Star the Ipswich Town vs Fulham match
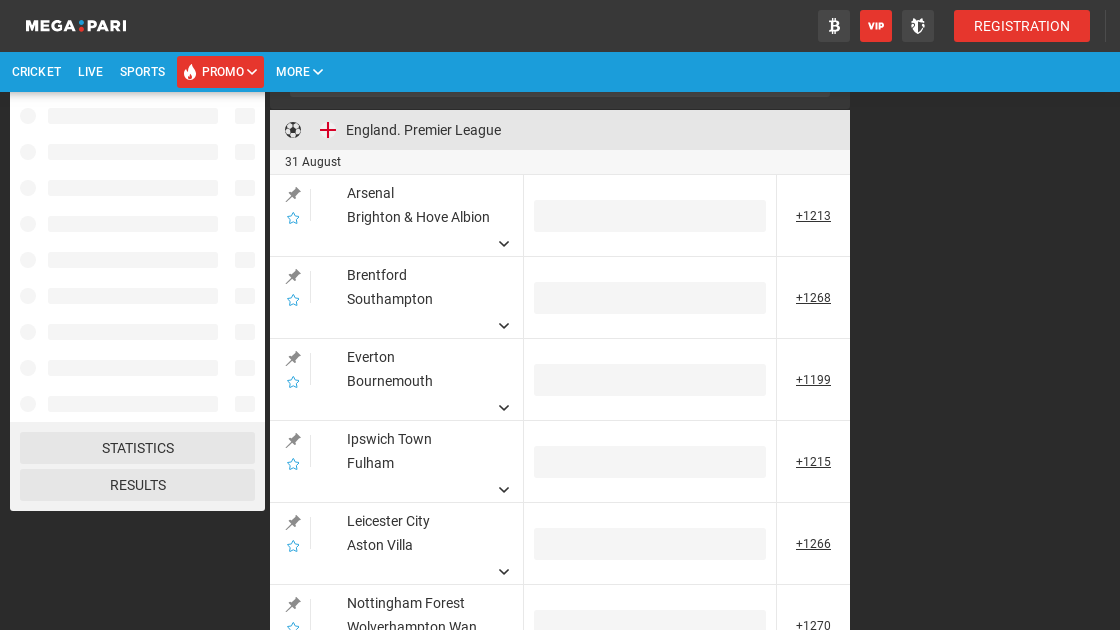 [x=293, y=464]
